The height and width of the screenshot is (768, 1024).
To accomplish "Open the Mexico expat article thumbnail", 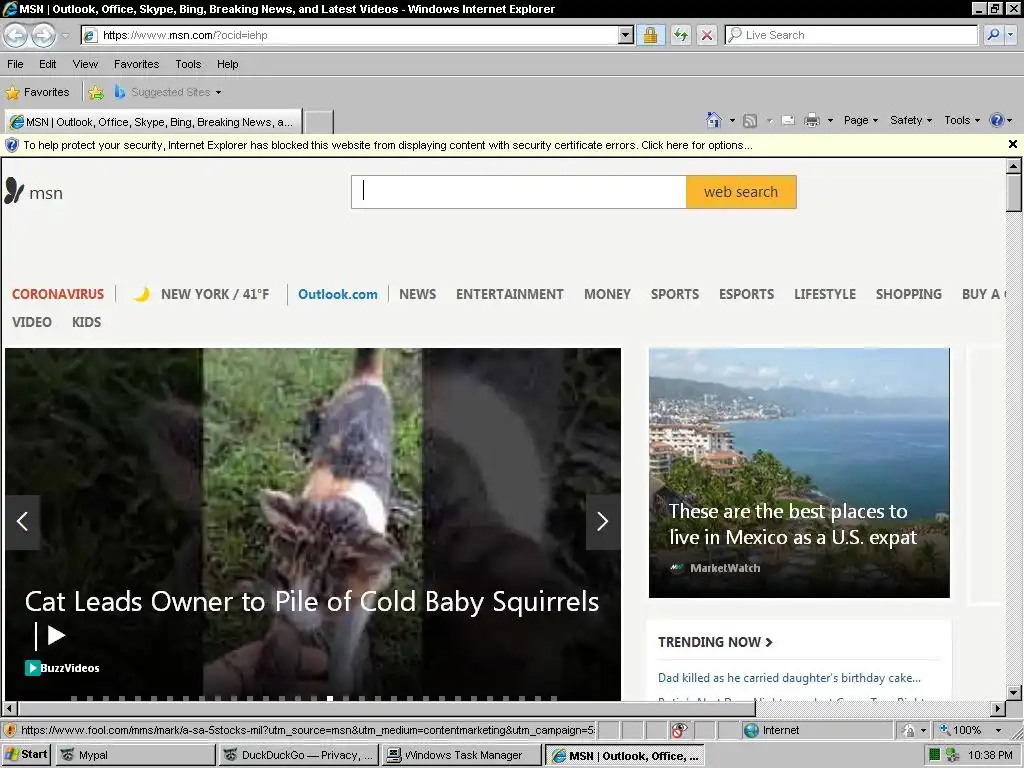I will tap(799, 473).
